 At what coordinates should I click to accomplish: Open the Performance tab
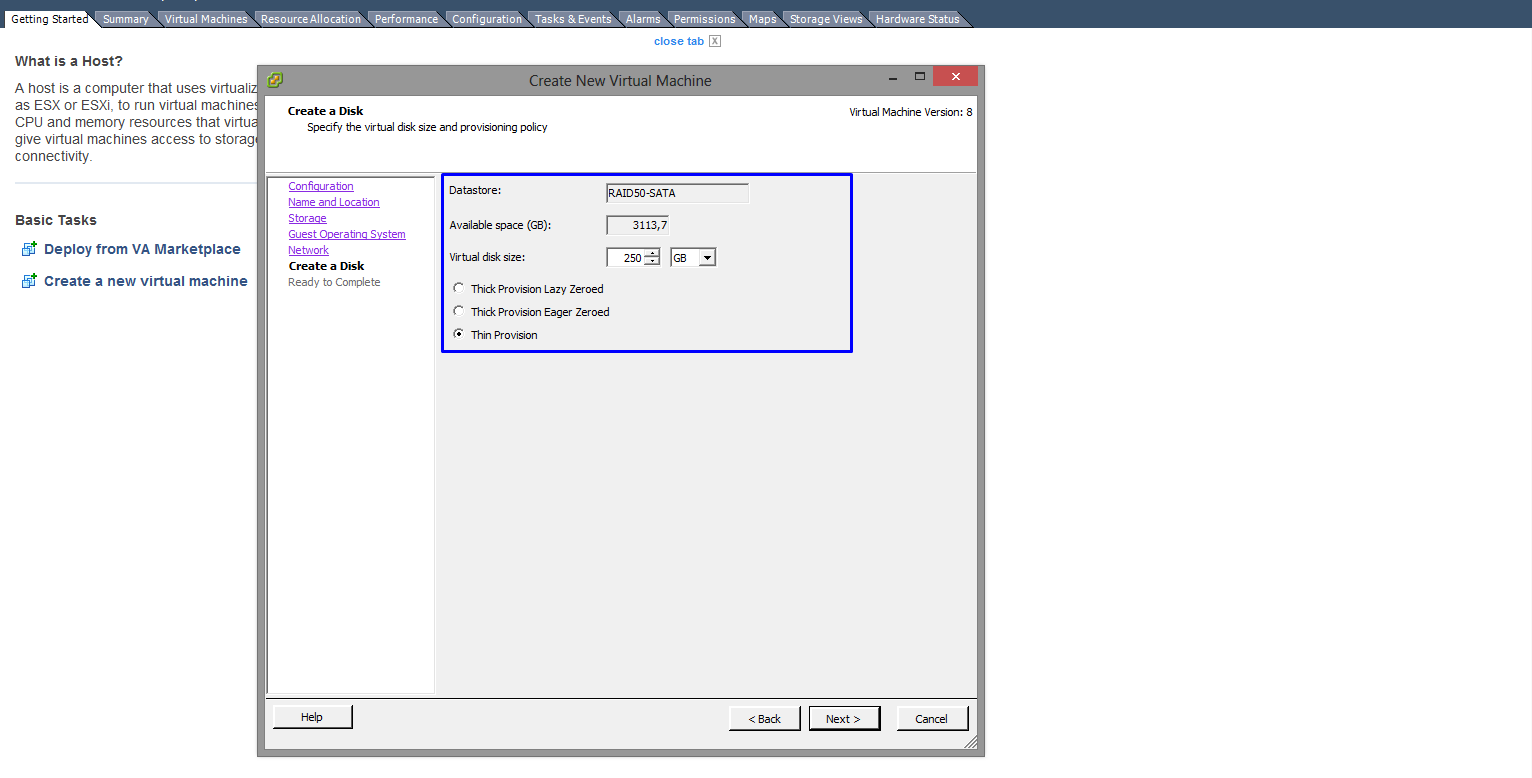(x=406, y=19)
